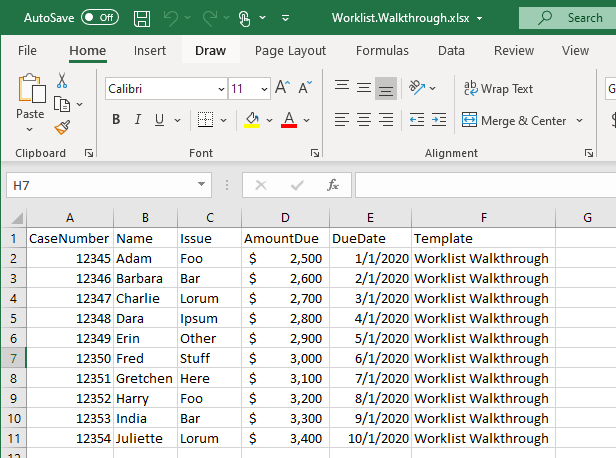Click Align Left icon
The image size is (616, 458).
click(342, 120)
